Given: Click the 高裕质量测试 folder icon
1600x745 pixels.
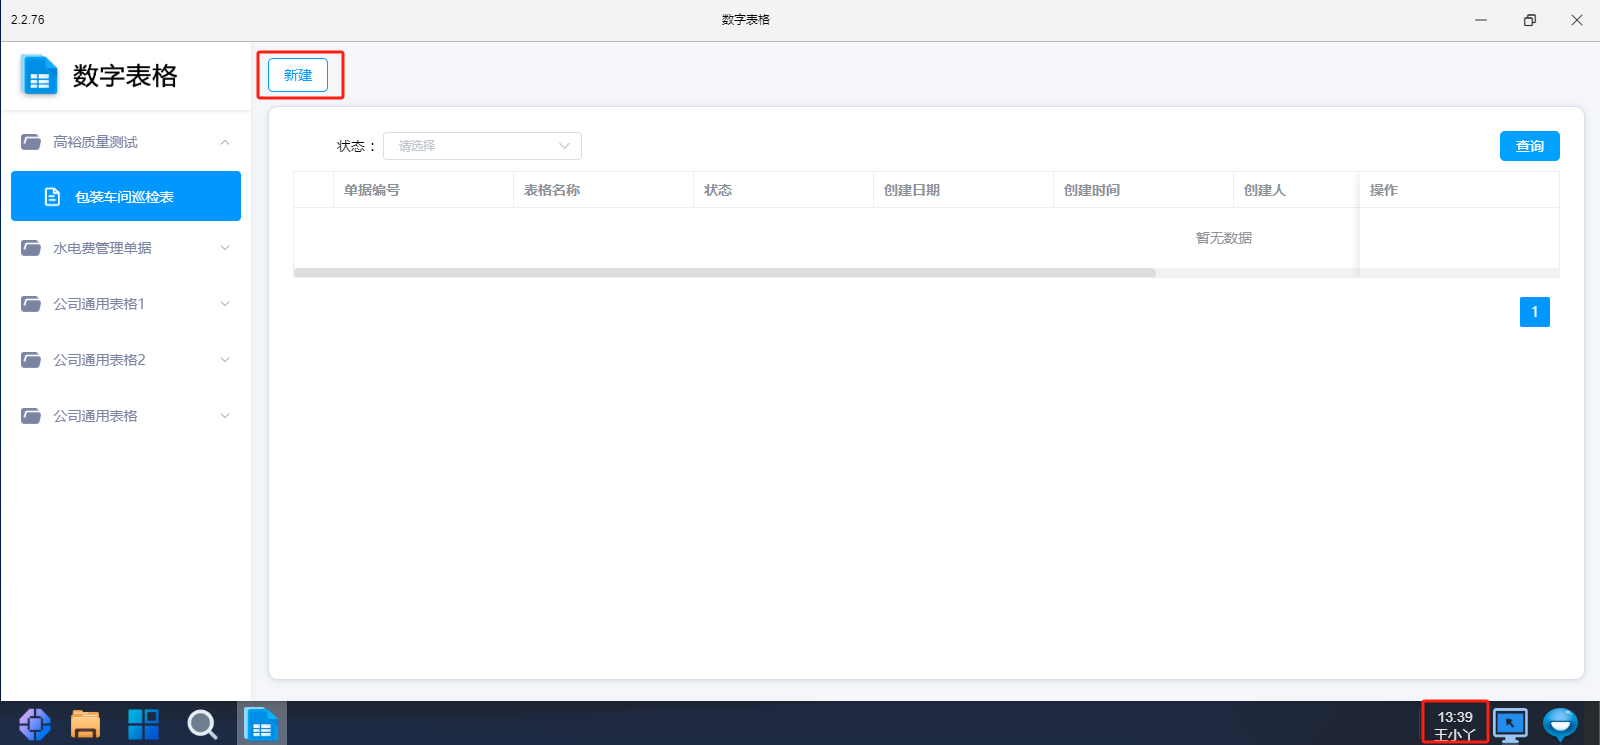Looking at the screenshot, I should pos(31,142).
